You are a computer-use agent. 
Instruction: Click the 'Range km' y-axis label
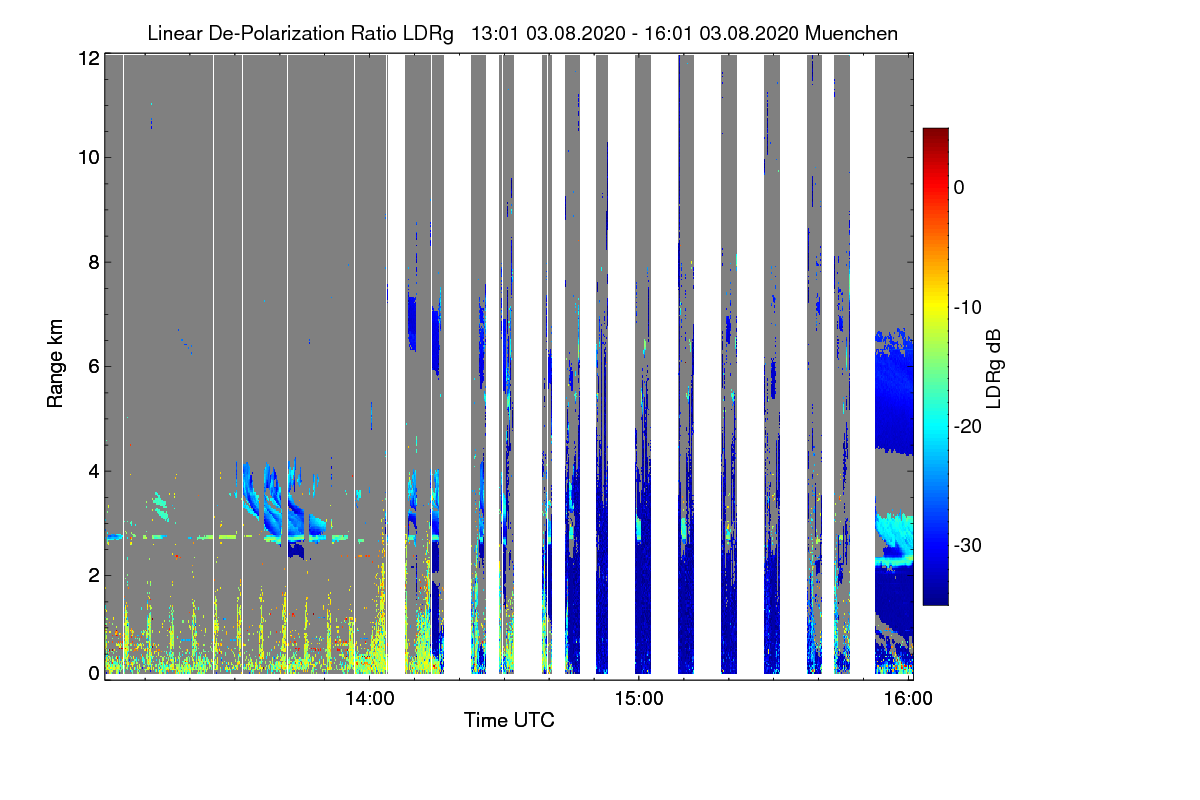[x=56, y=366]
